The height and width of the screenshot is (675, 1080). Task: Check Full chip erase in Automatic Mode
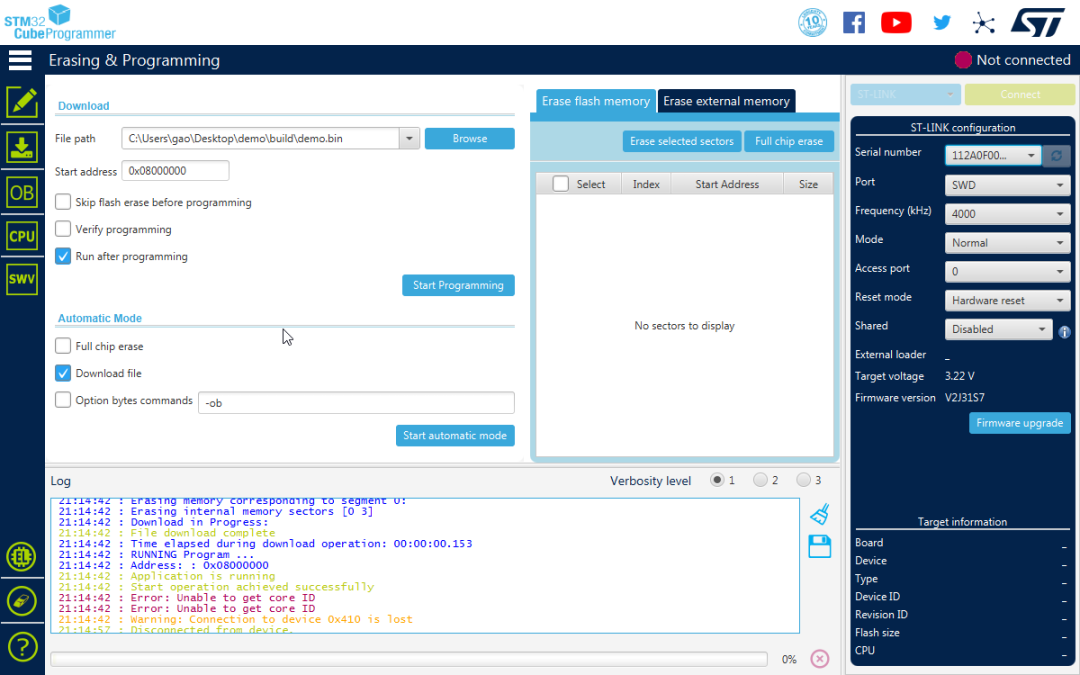(x=63, y=346)
